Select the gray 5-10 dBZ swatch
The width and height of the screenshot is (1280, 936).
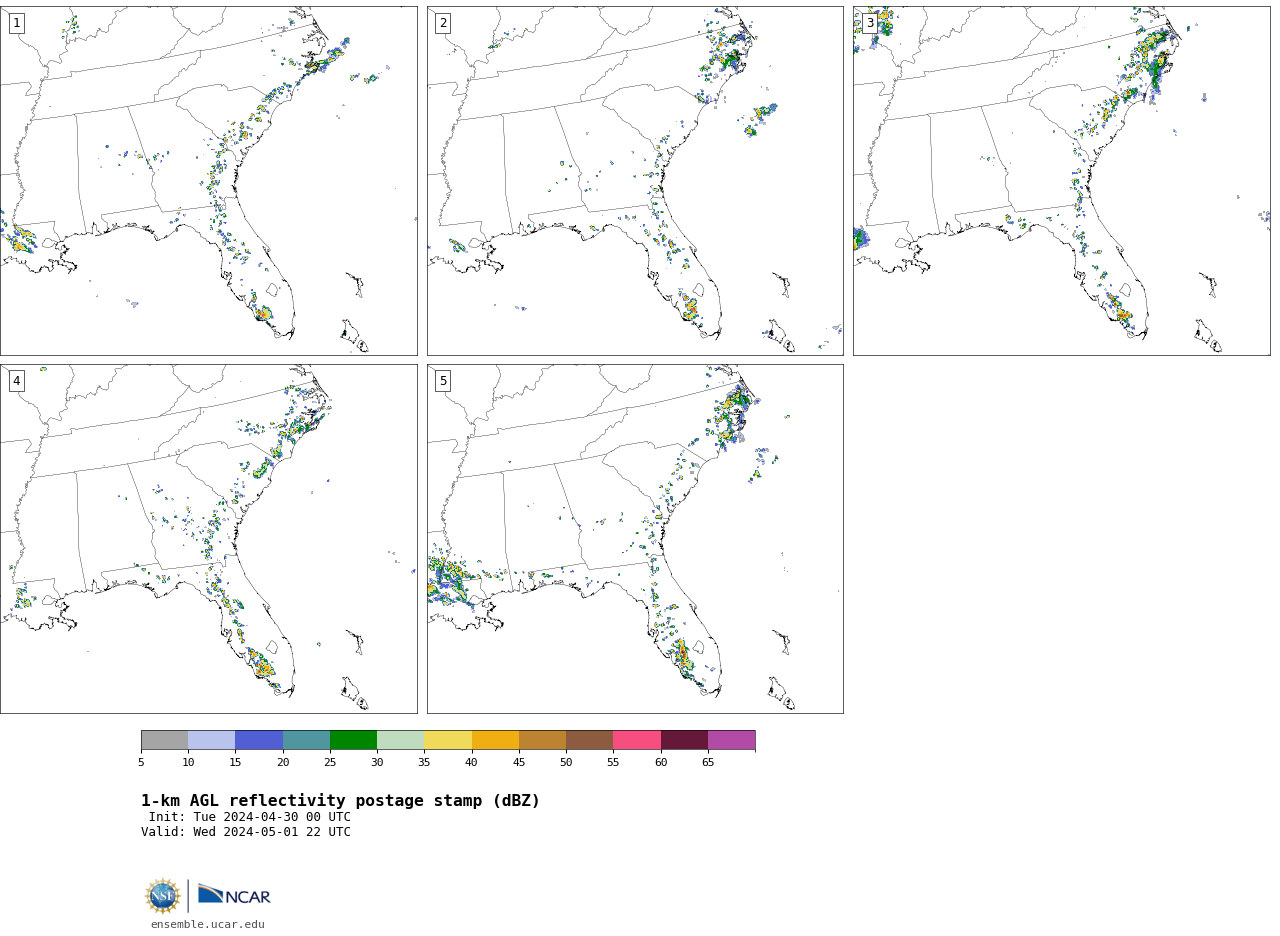pos(164,740)
